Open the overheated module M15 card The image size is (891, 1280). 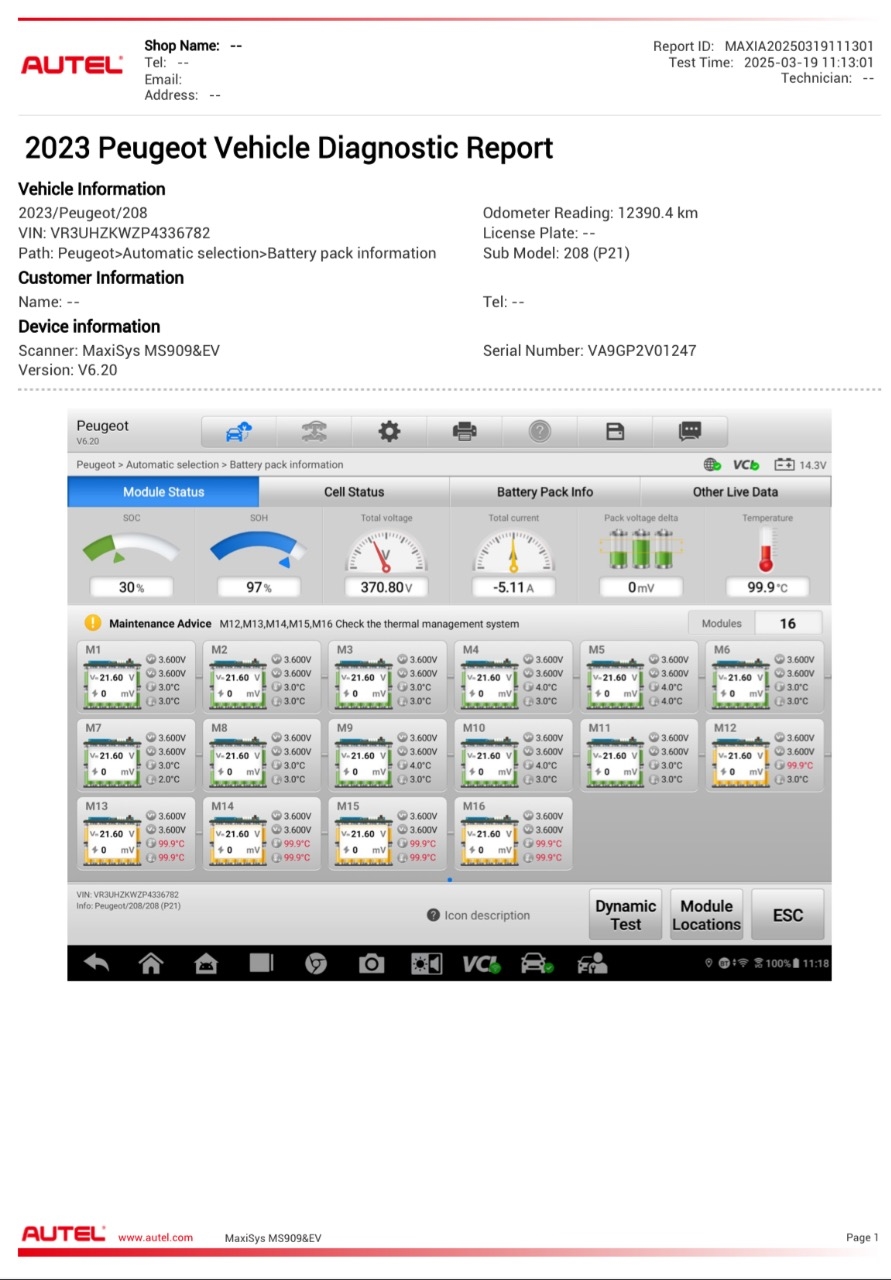[x=387, y=832]
